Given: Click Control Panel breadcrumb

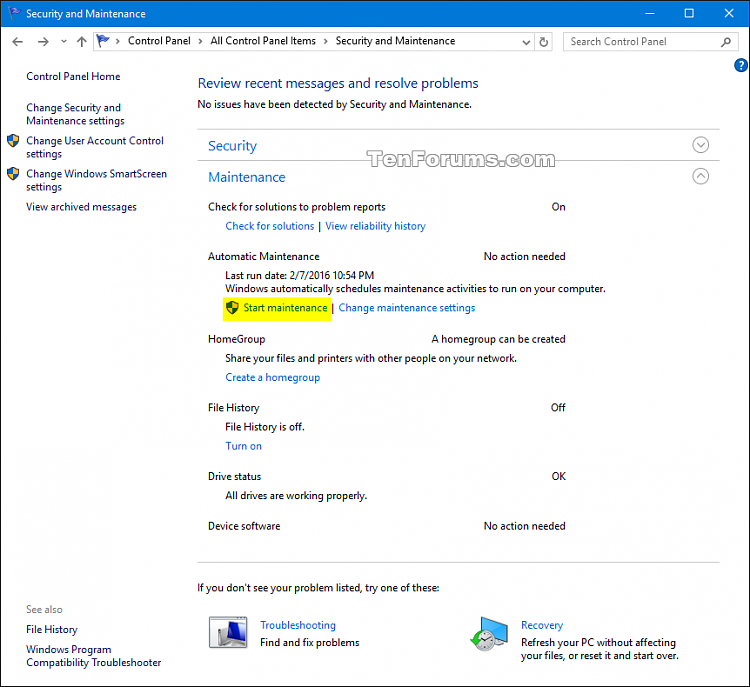Looking at the screenshot, I should click(x=159, y=41).
